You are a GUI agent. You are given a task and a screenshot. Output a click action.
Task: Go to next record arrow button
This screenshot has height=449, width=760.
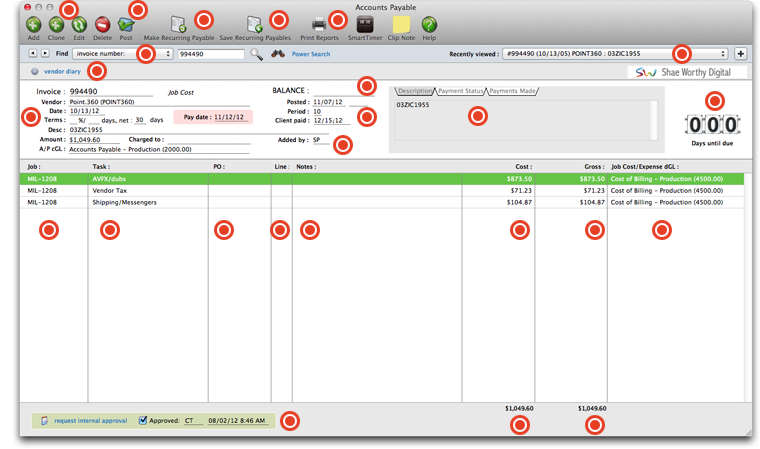[x=45, y=54]
